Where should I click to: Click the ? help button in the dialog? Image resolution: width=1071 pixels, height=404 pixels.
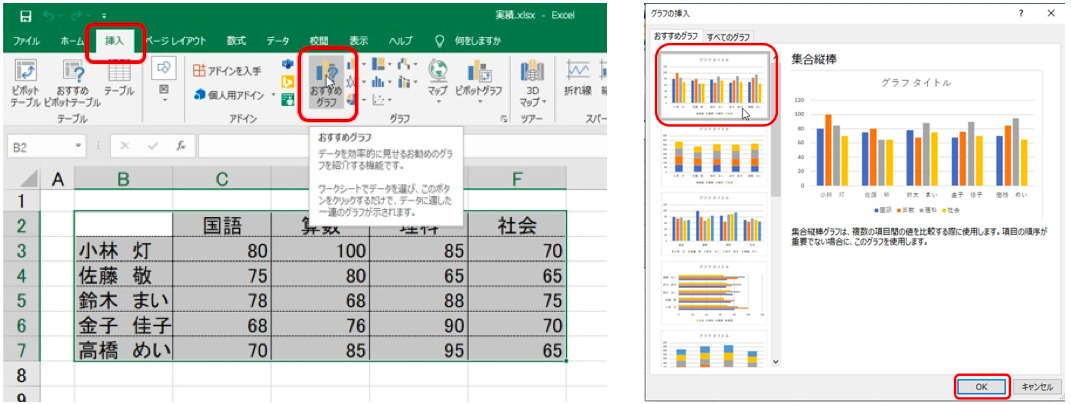(1020, 12)
